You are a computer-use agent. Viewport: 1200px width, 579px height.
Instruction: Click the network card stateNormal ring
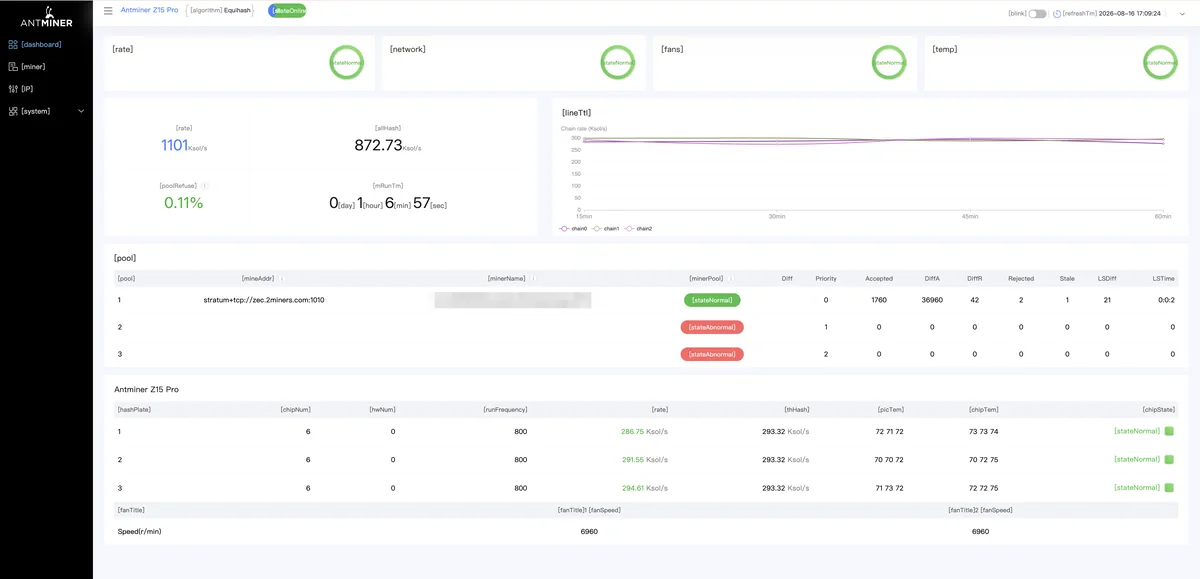coord(617,62)
